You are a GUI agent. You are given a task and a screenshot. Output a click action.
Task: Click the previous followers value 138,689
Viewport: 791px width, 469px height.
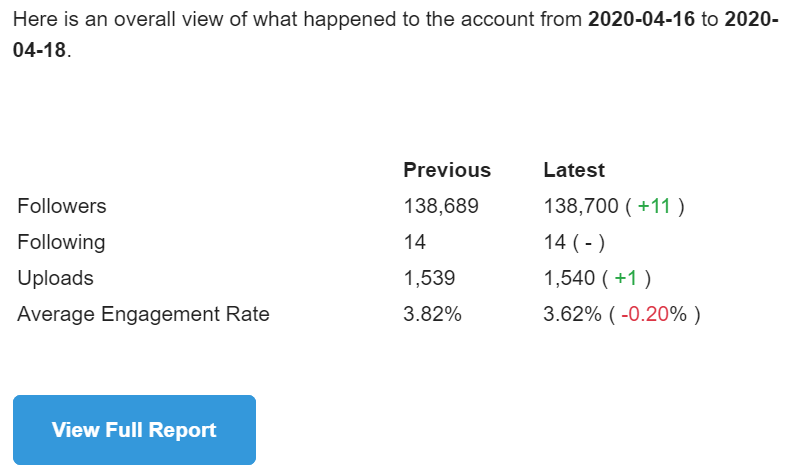[441, 206]
